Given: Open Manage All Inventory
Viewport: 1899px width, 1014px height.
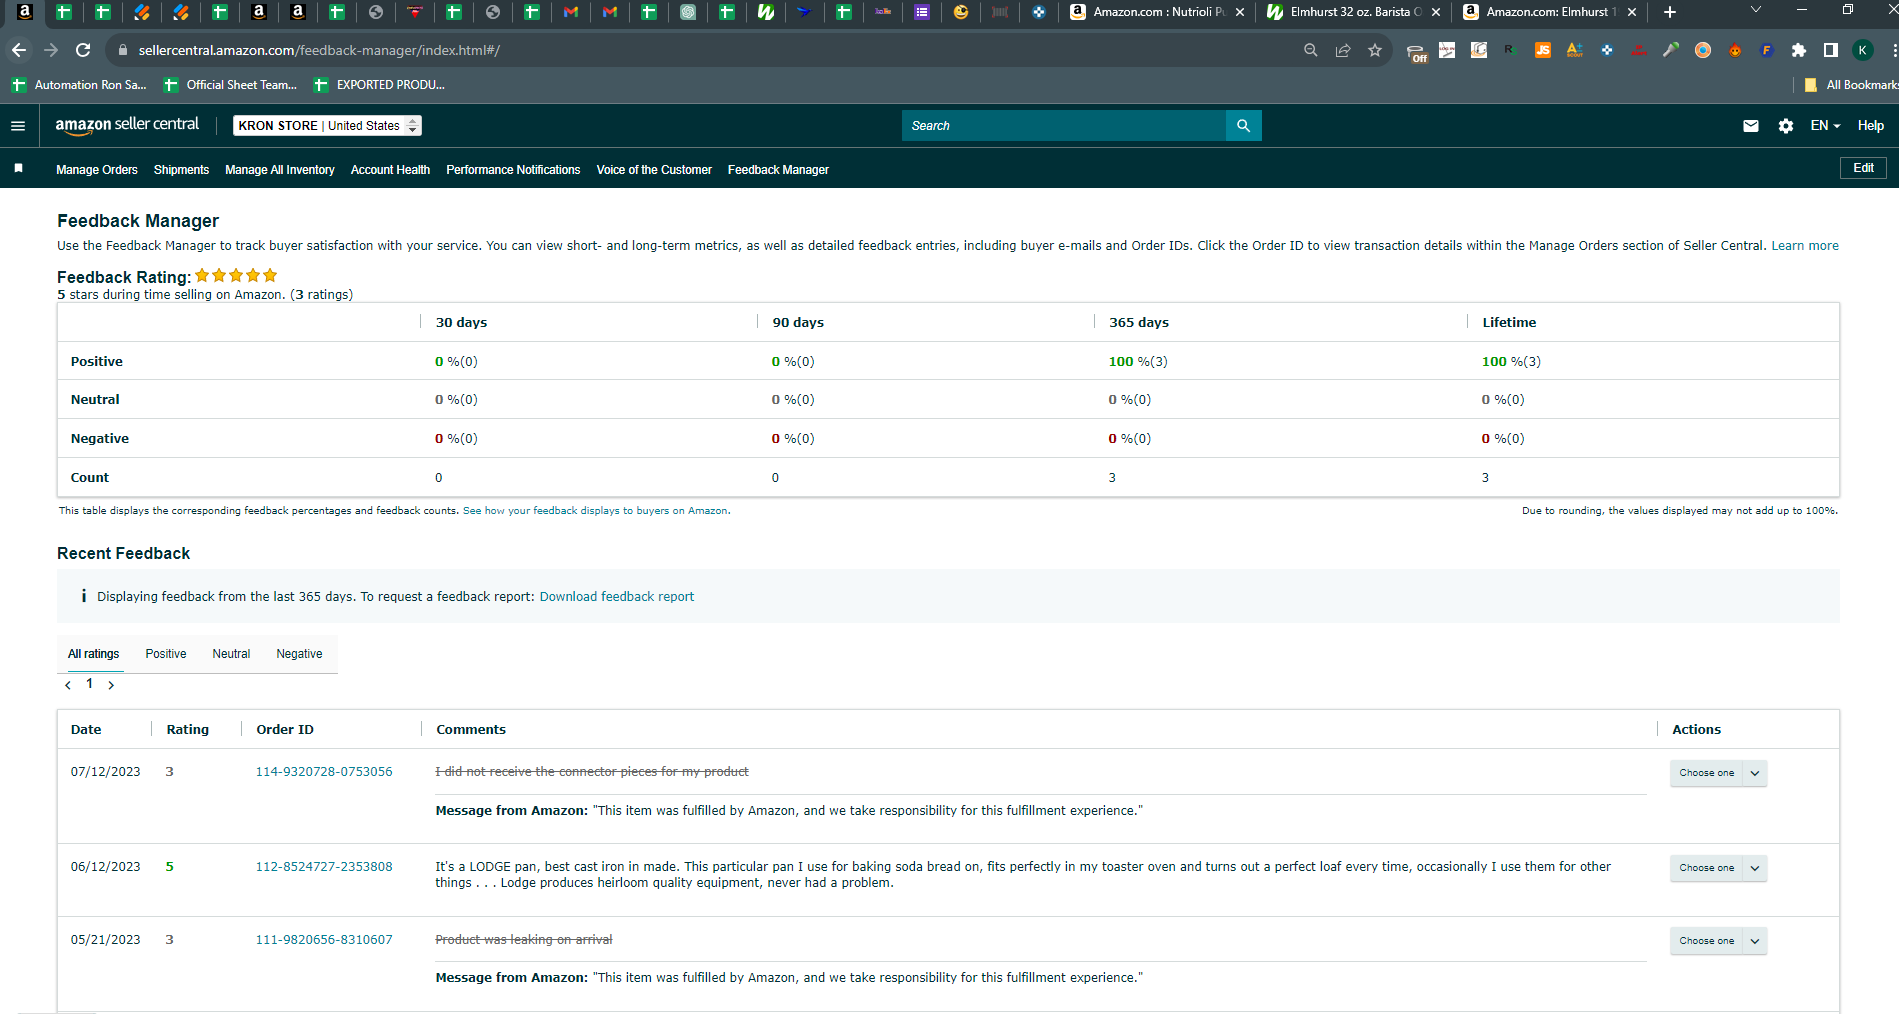Looking at the screenshot, I should (x=280, y=170).
